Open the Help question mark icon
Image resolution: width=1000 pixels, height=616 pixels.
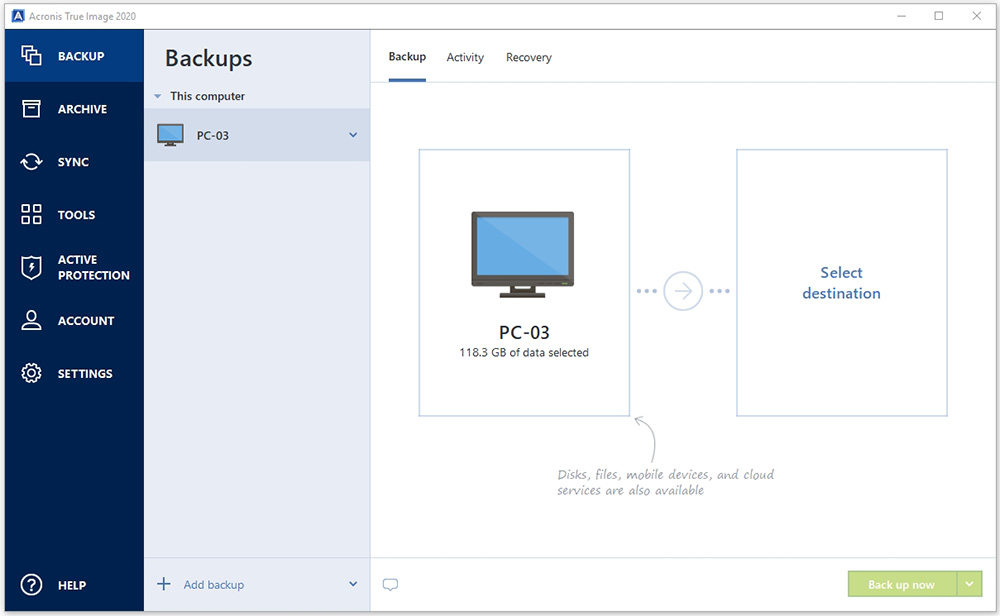[x=31, y=585]
